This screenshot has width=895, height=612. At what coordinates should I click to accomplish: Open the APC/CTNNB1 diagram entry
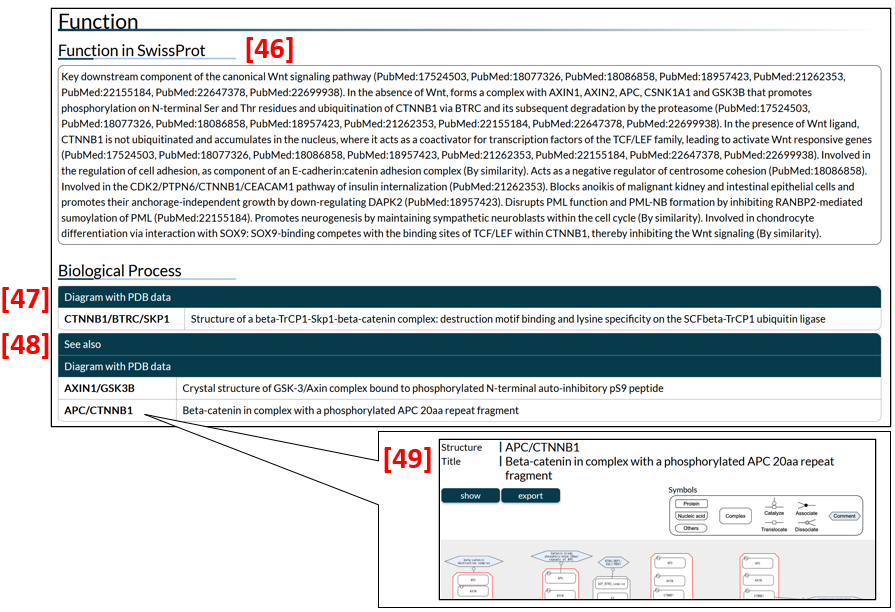point(99,410)
